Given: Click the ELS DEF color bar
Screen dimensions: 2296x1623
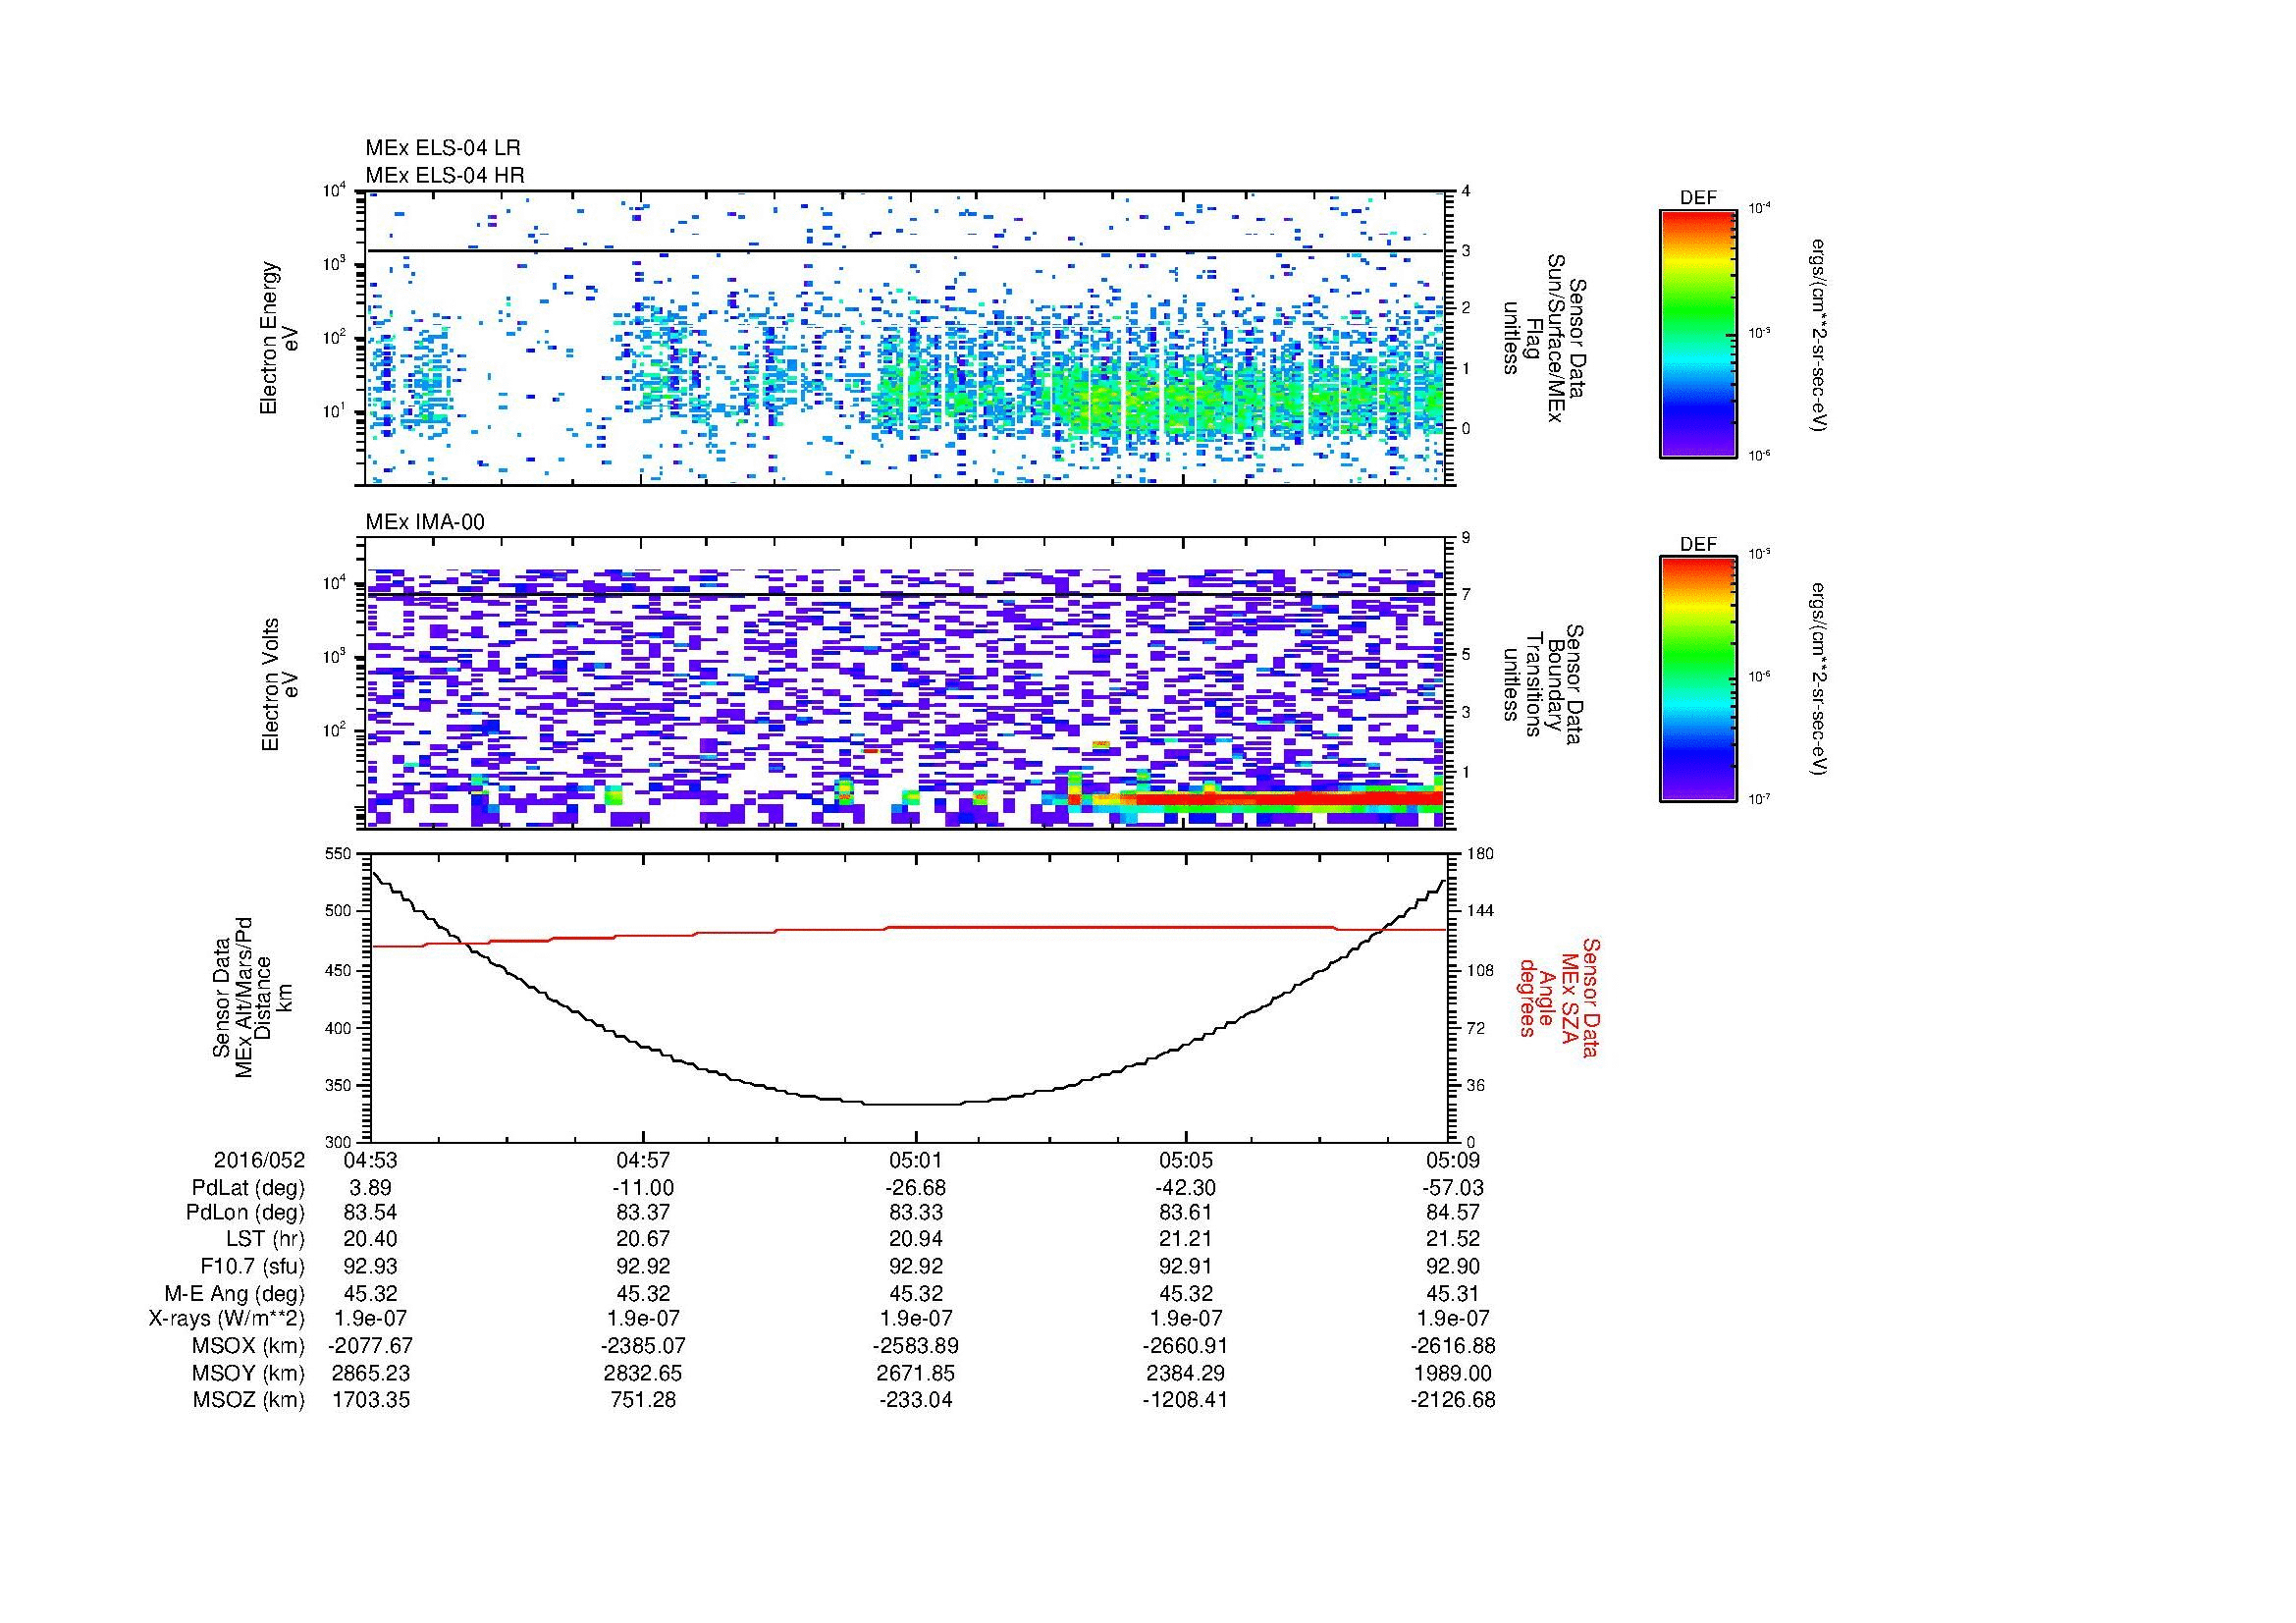Looking at the screenshot, I should point(1698,333).
